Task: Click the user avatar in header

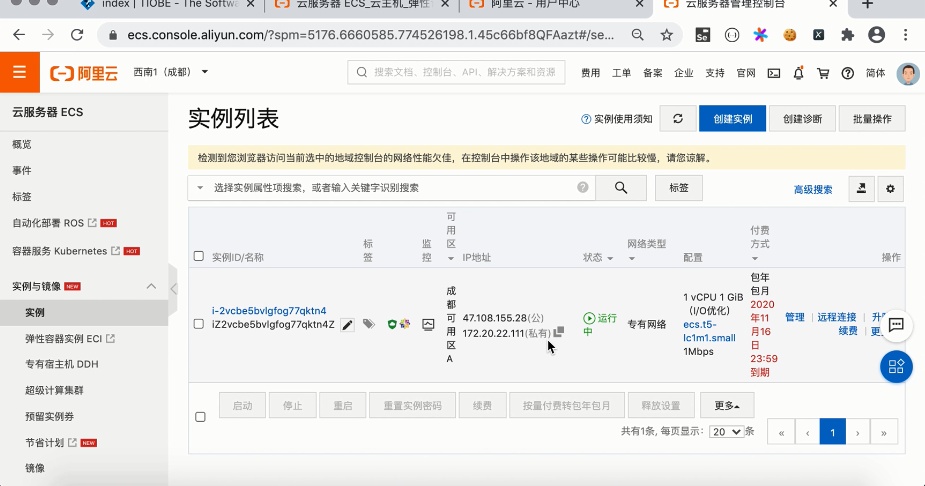Action: coord(908,73)
